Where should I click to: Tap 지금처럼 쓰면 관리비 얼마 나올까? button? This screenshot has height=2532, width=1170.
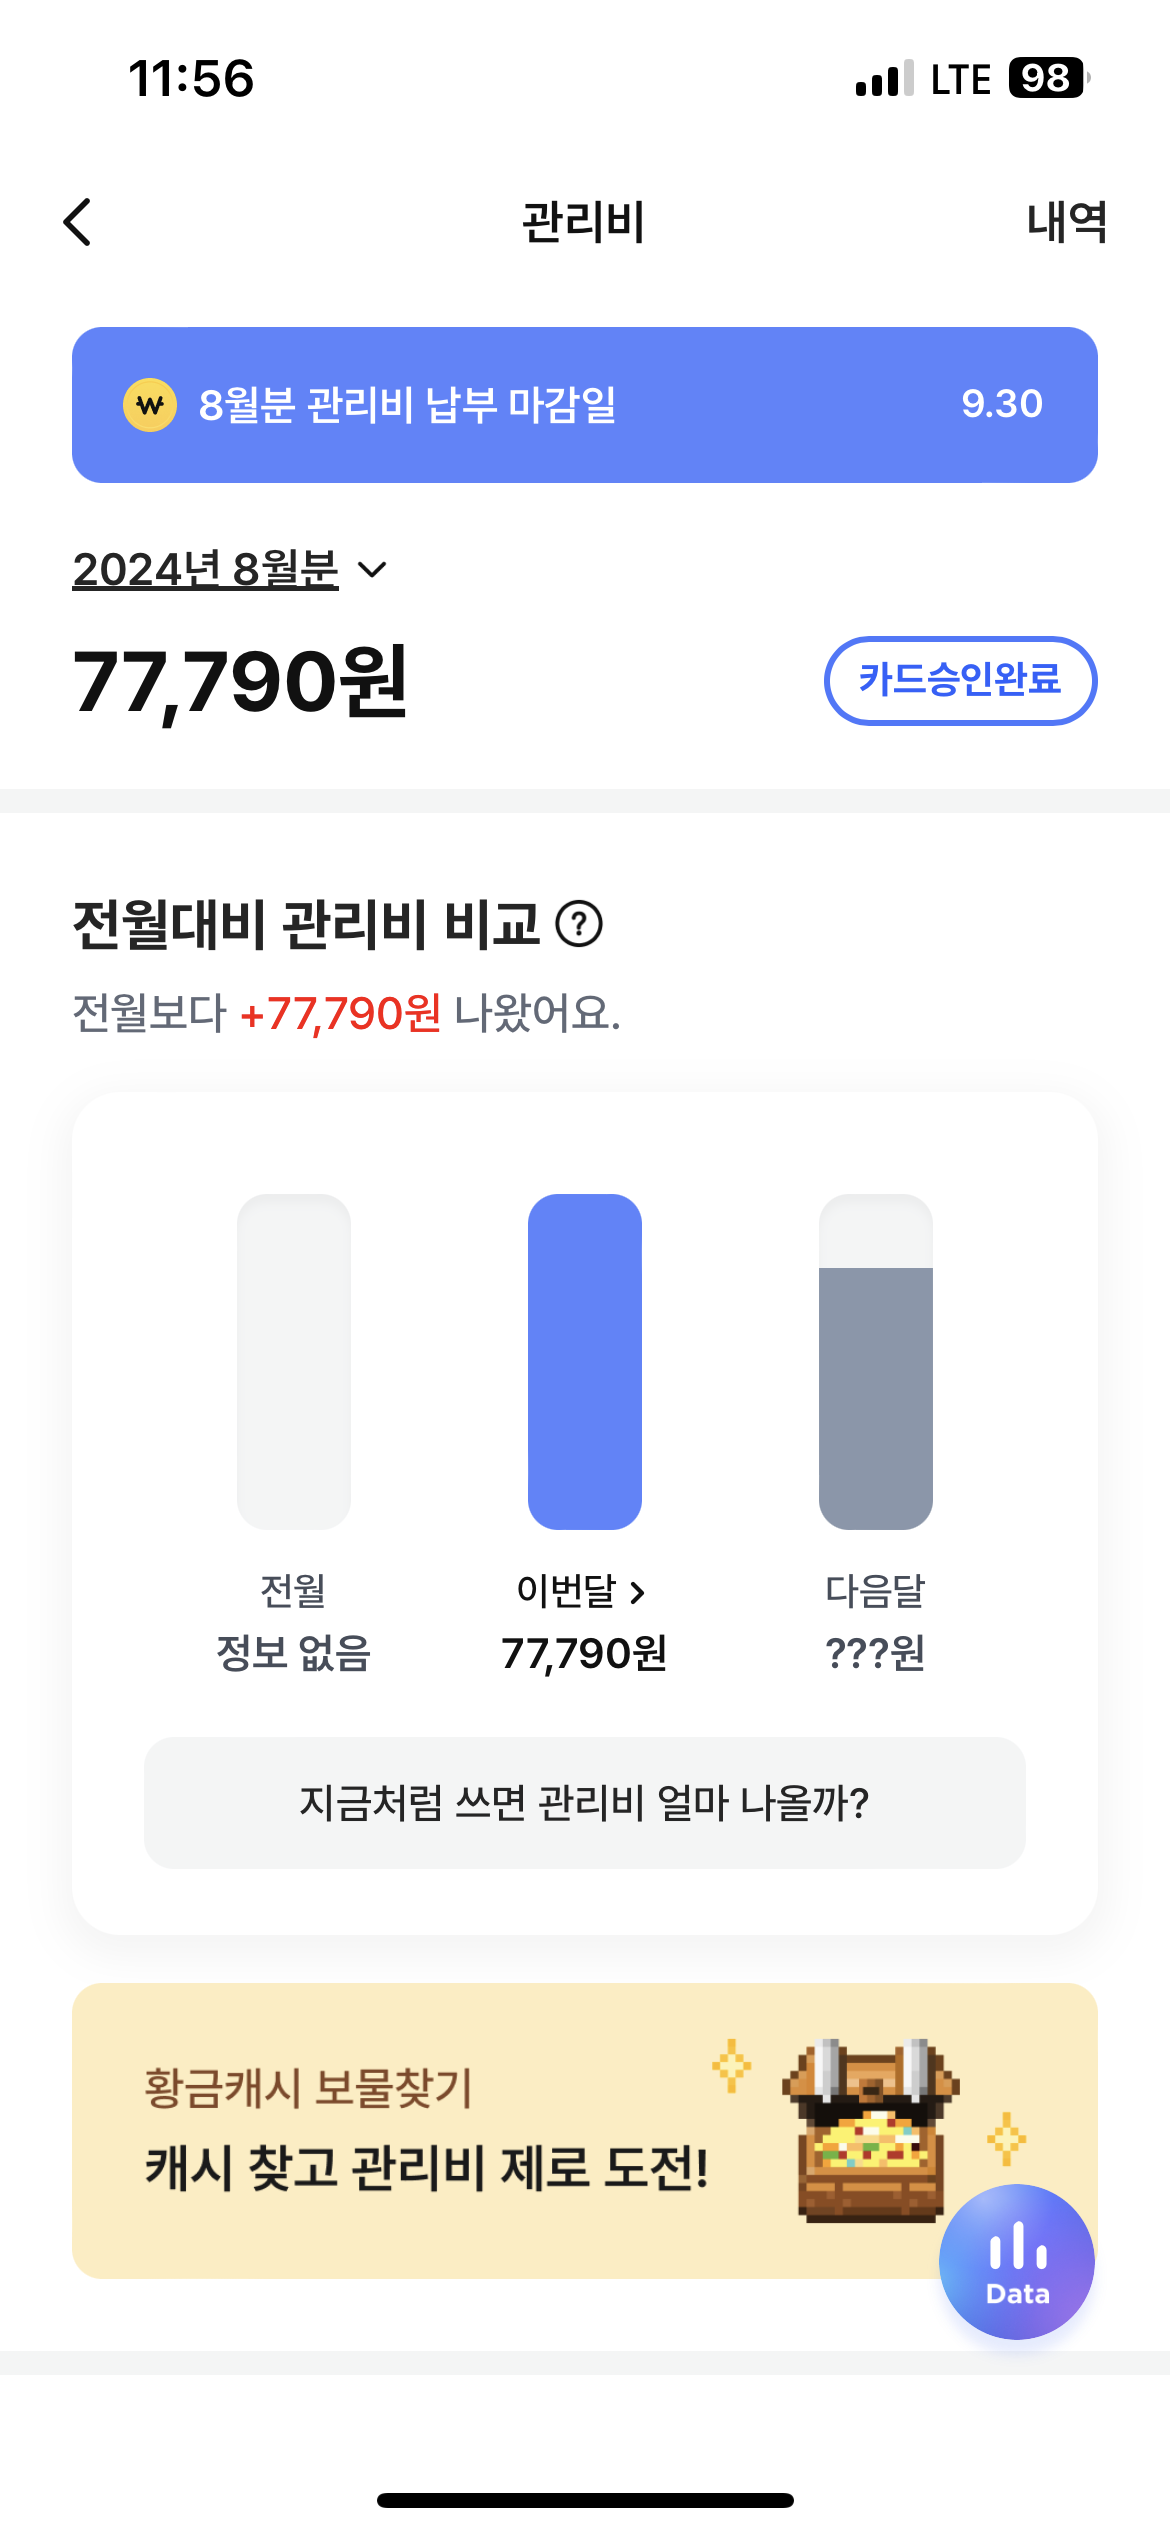coord(584,1803)
